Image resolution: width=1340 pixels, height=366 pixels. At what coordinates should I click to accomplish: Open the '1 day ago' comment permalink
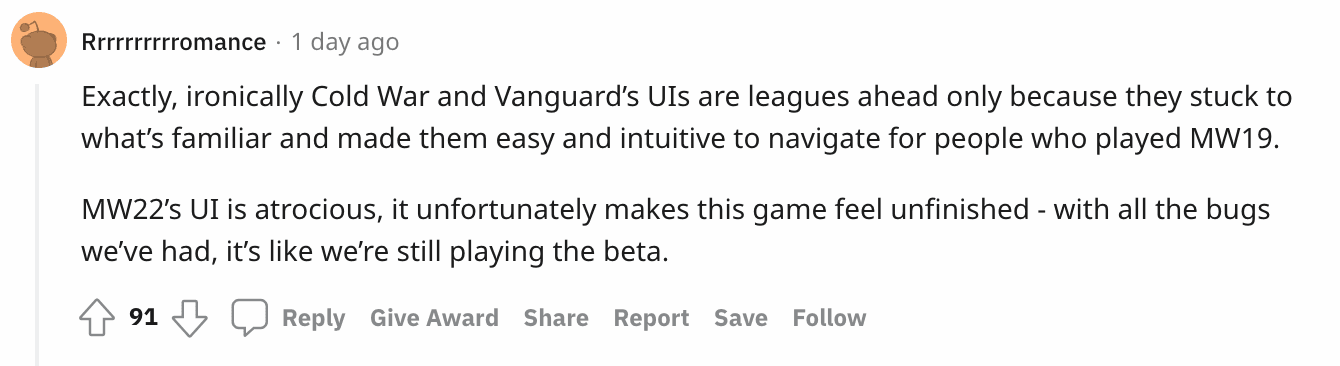coord(344,42)
